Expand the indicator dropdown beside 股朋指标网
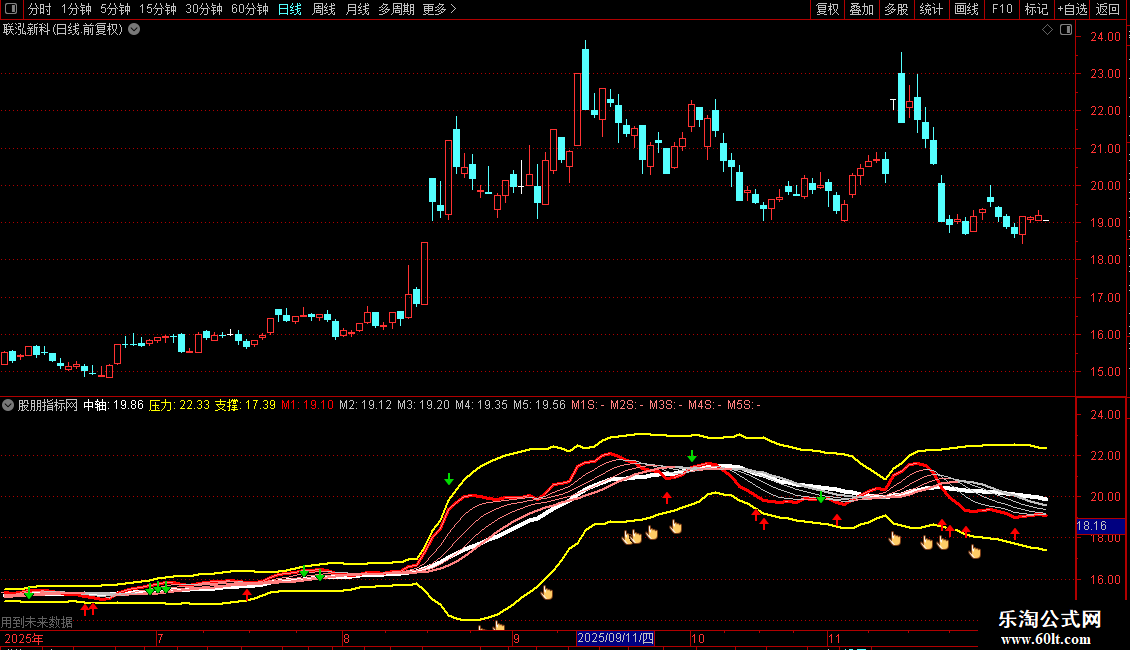The height and width of the screenshot is (650, 1130). click(x=8, y=405)
